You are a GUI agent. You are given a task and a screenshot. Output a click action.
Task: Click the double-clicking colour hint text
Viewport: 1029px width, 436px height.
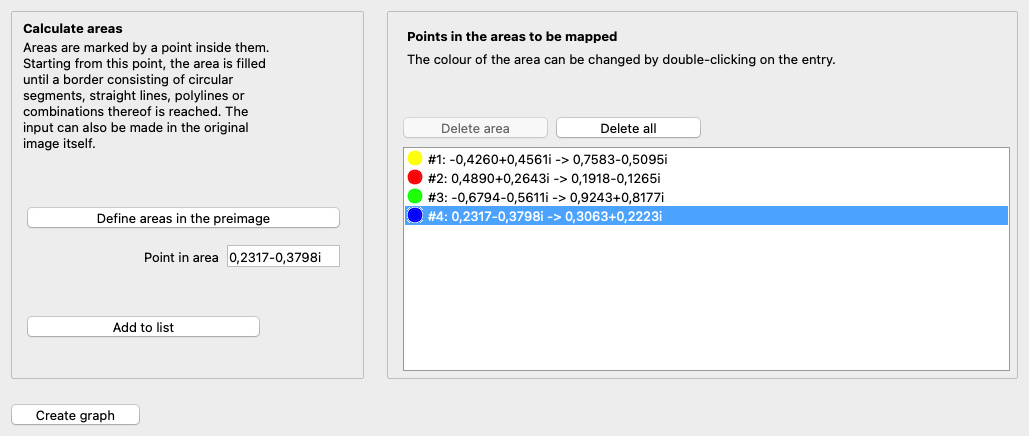pos(620,59)
